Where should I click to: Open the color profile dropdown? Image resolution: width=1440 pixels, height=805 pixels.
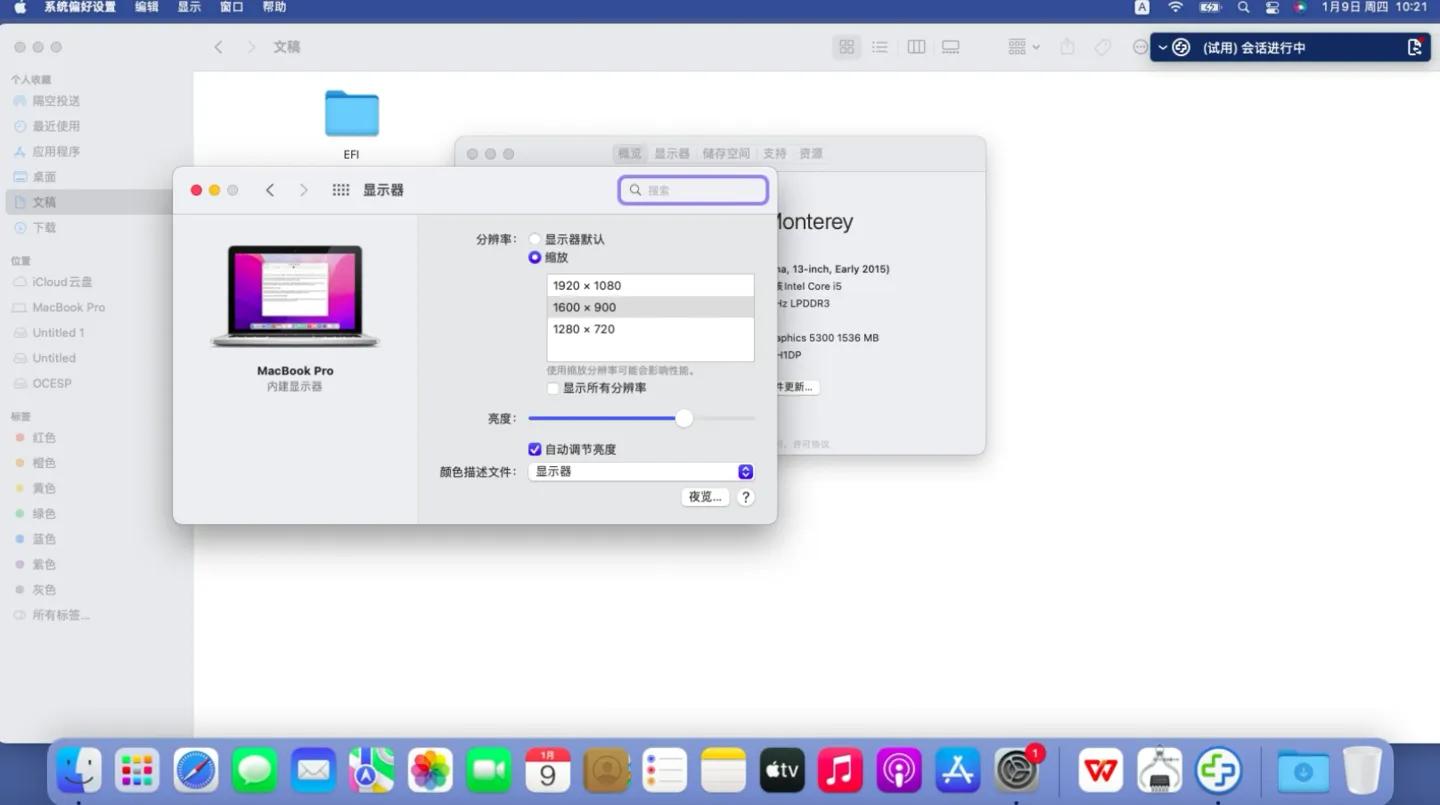click(x=640, y=472)
